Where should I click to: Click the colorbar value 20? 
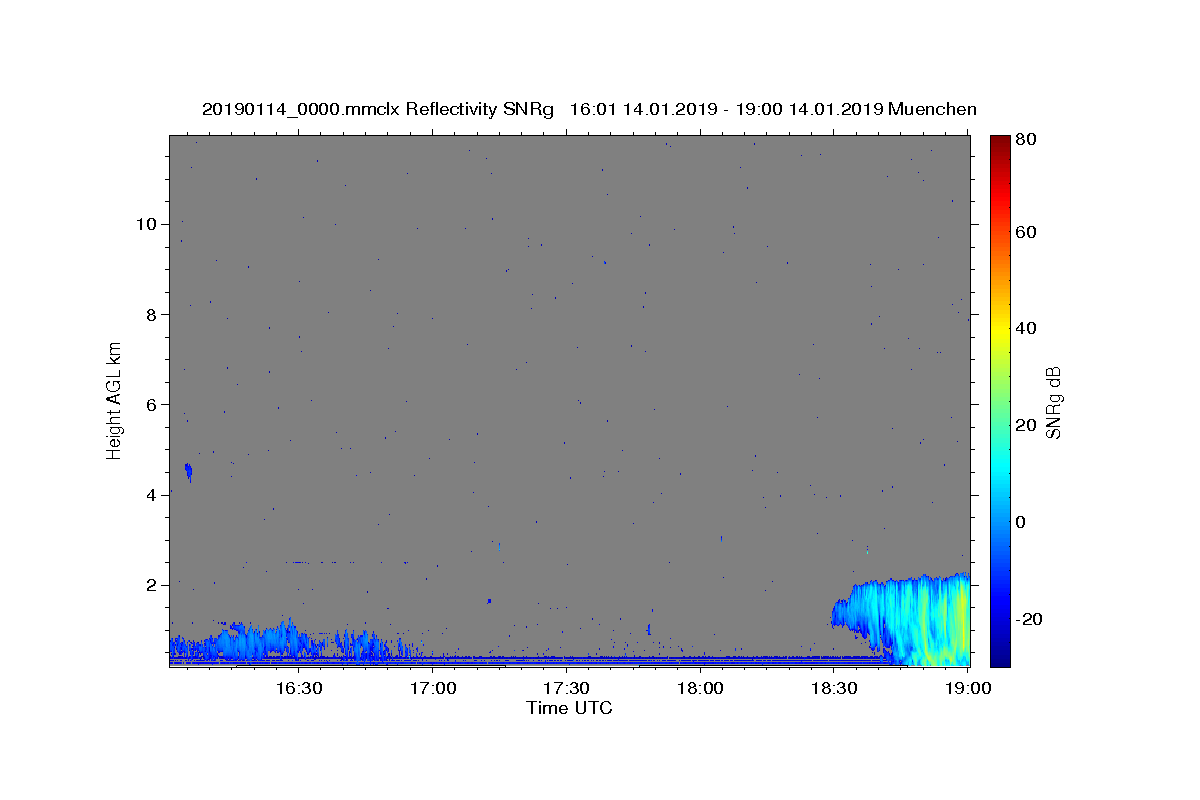tap(1025, 425)
